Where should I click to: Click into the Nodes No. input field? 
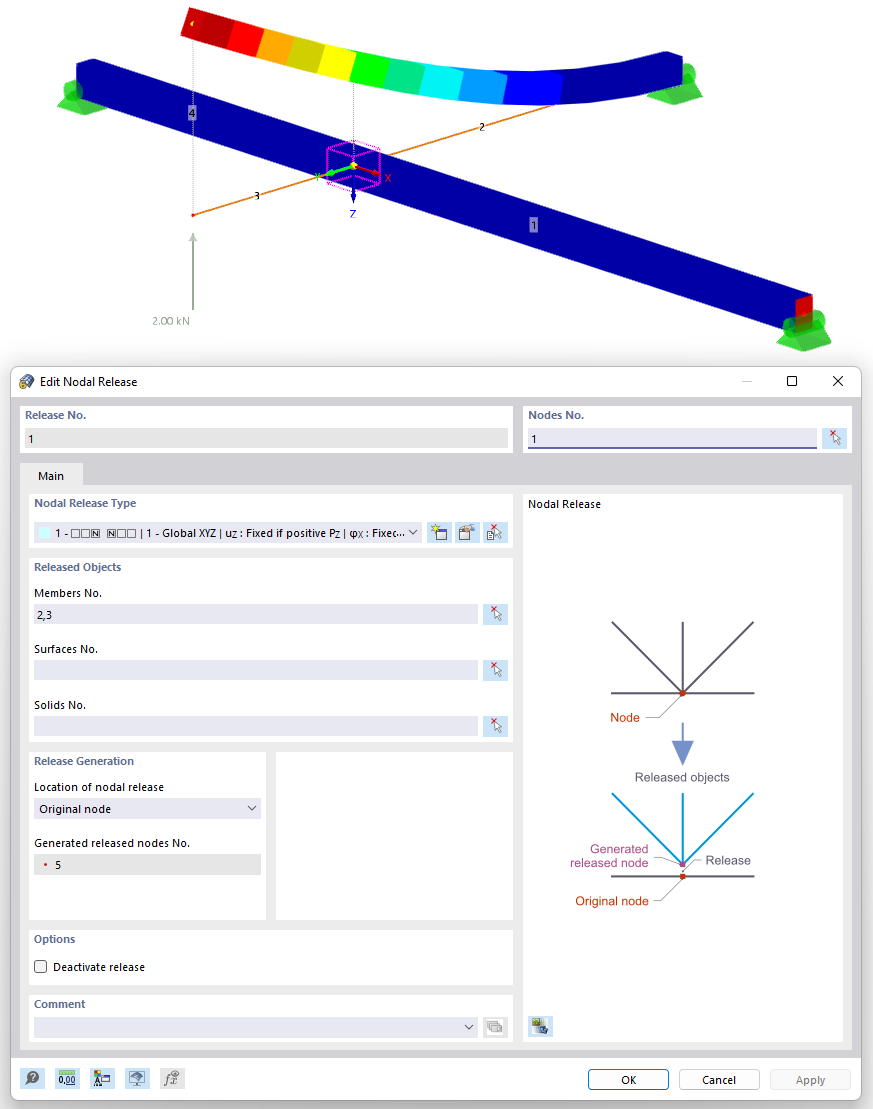(672, 439)
